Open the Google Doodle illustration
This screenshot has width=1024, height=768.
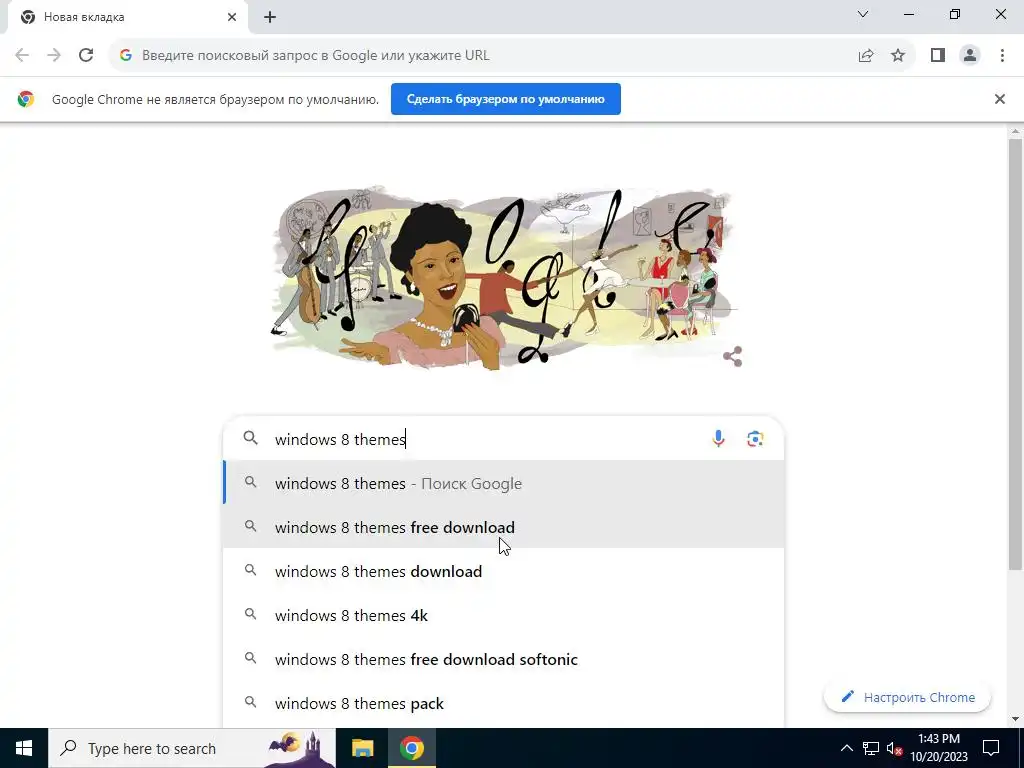coord(503,280)
